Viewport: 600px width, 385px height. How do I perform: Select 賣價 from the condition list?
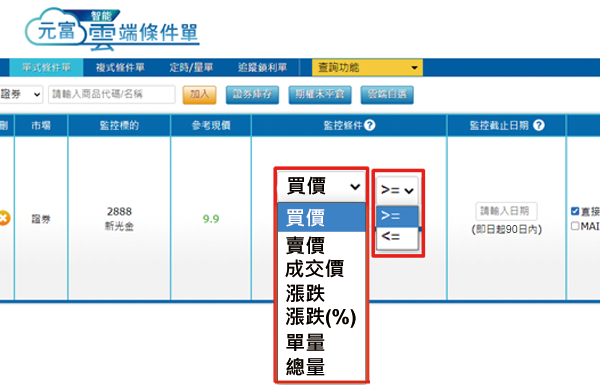(305, 245)
